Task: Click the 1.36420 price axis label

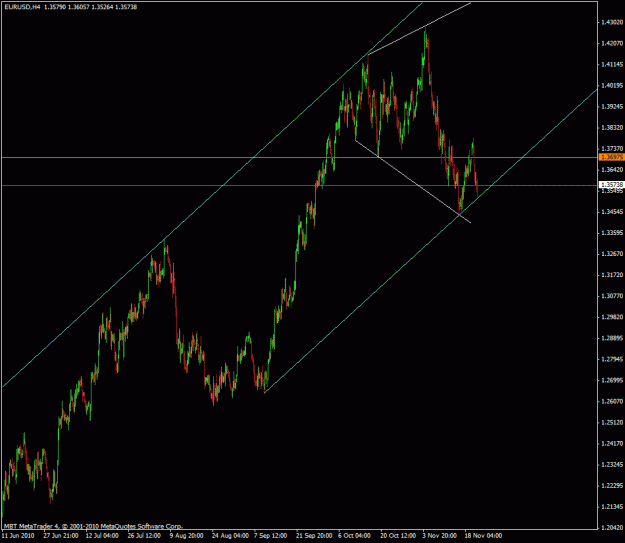Action: [612, 170]
